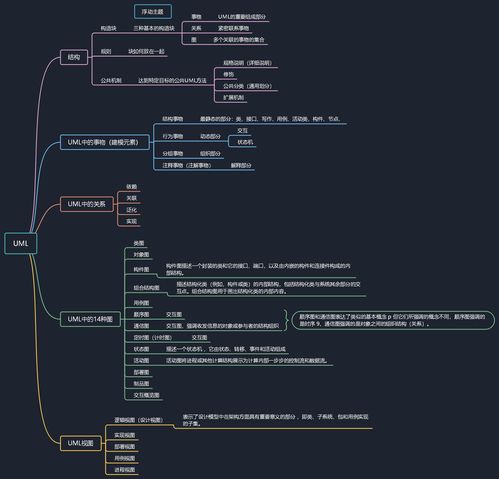Select the 行为事物 subtopic
Viewport: 499px width, 479px height.
pos(173,137)
